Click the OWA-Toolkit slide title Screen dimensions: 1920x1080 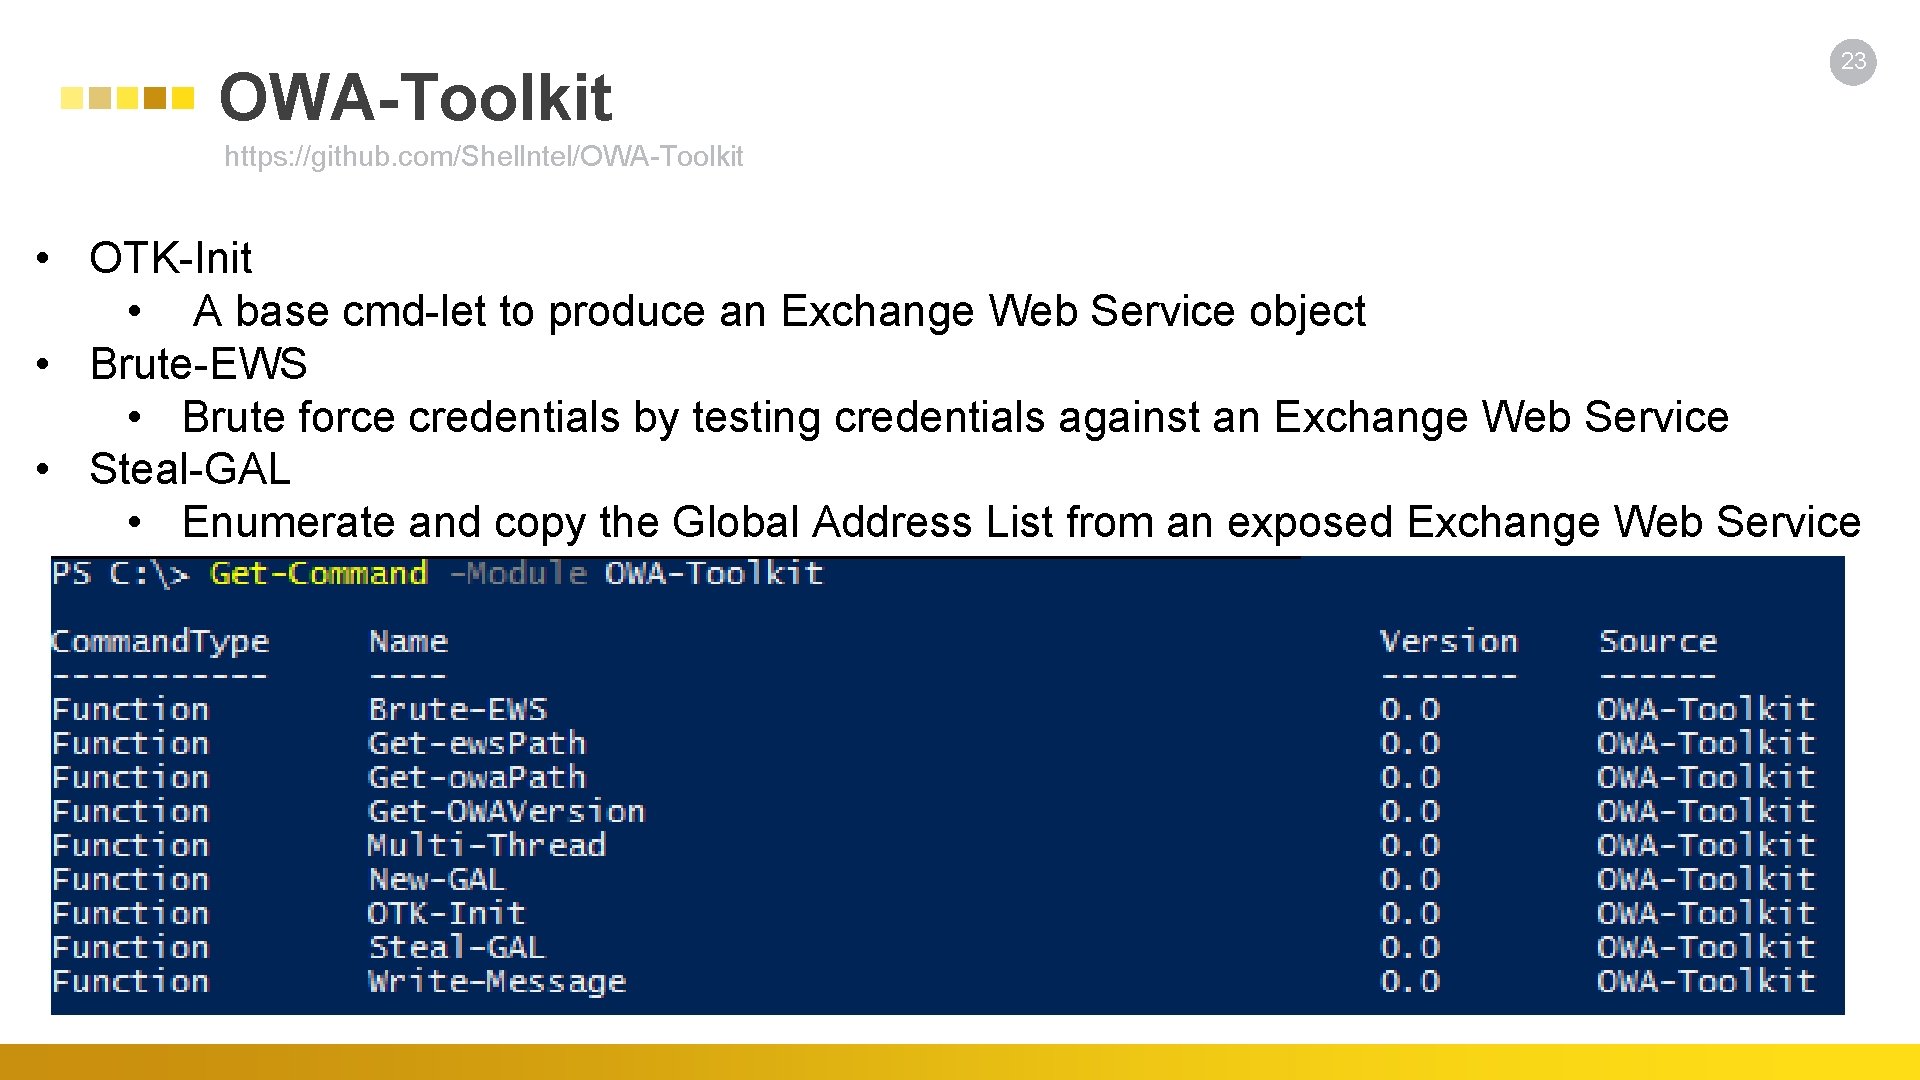point(415,98)
